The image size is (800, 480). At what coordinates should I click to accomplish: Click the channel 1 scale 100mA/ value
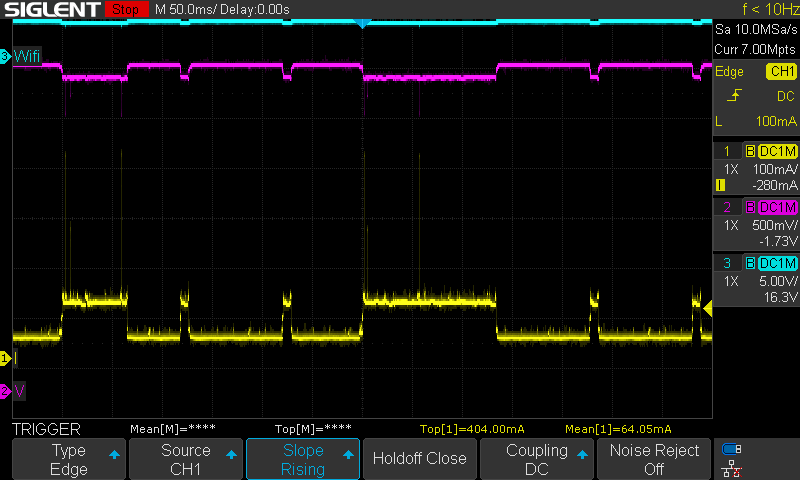point(775,169)
